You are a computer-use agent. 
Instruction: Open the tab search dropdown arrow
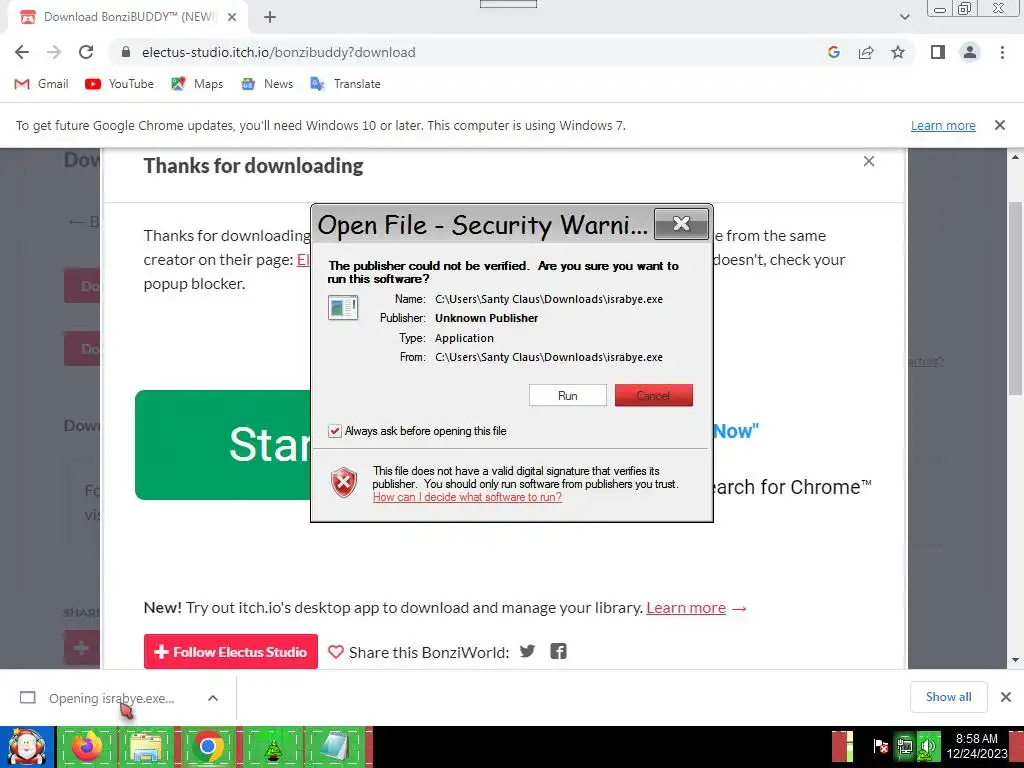pyautogui.click(x=904, y=17)
